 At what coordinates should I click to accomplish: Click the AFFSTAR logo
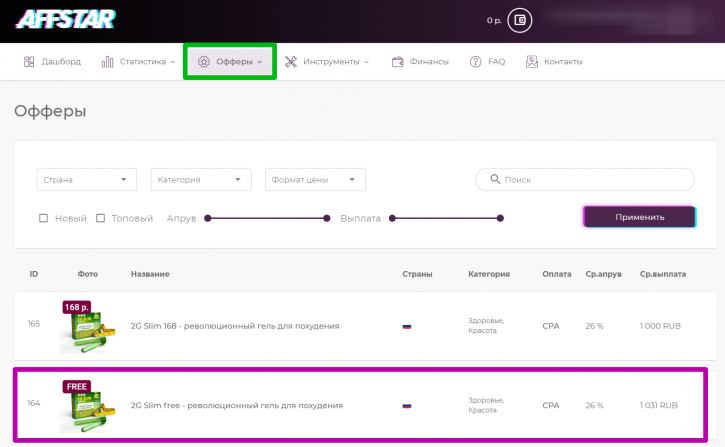click(66, 20)
